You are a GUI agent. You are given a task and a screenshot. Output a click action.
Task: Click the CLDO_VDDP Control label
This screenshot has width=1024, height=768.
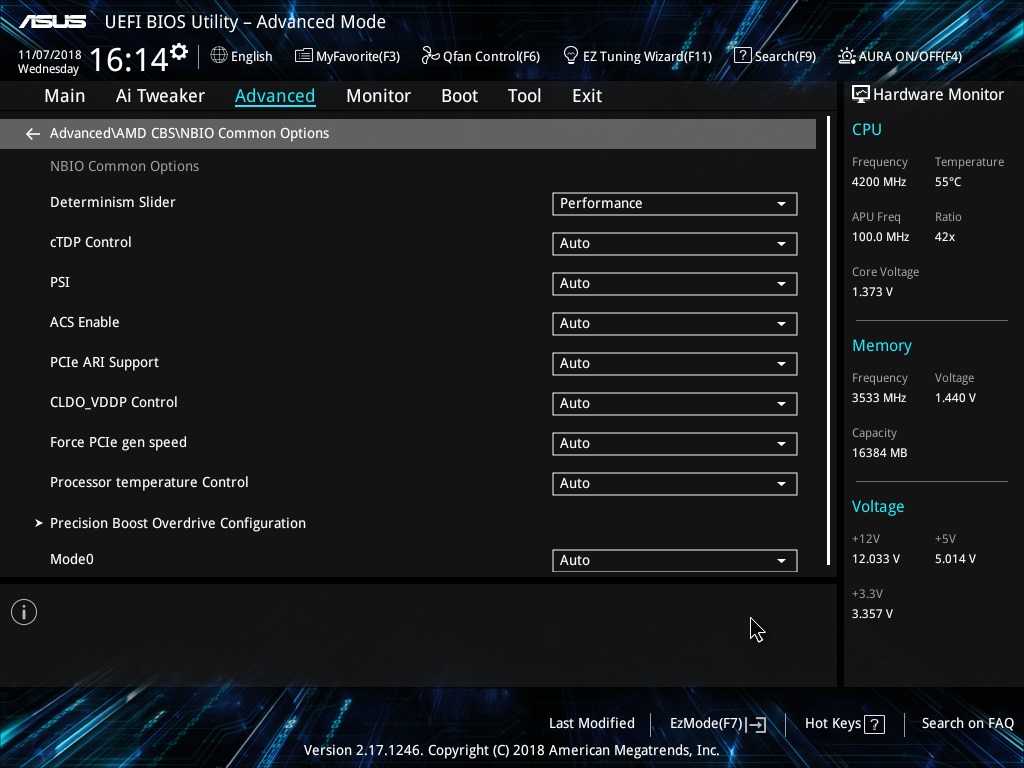pyautogui.click(x=114, y=402)
